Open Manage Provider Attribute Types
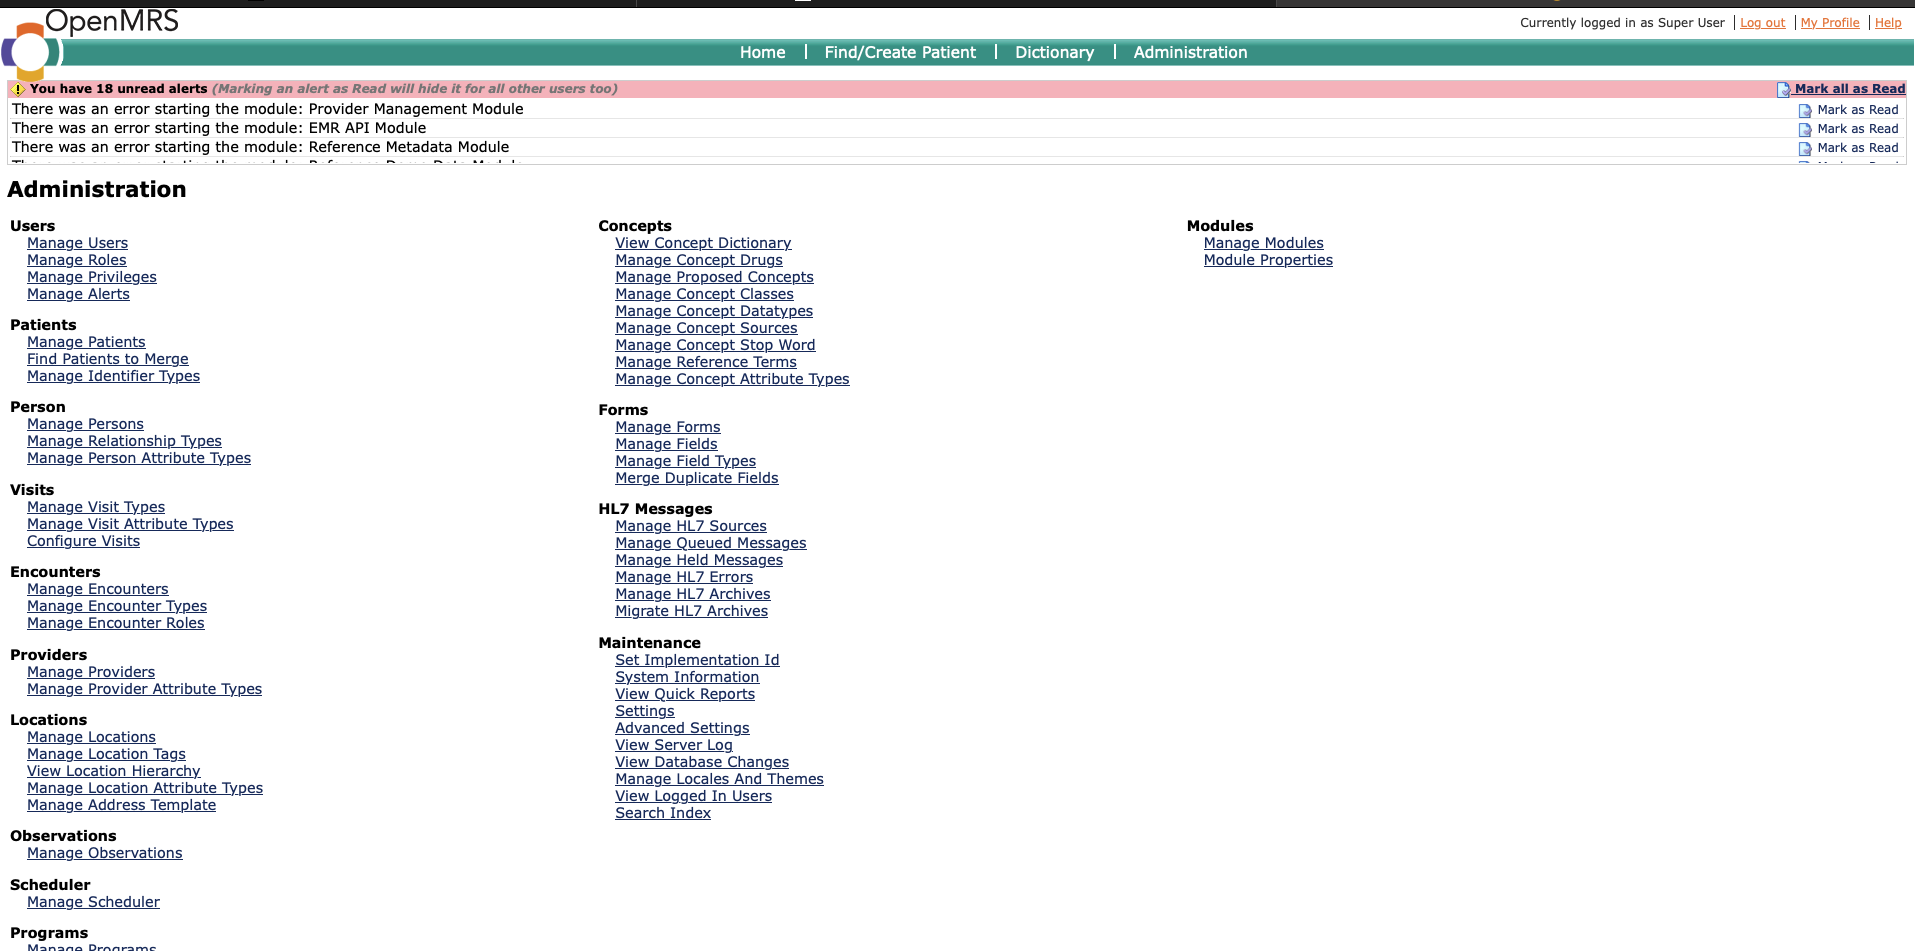Screen dimensions: 1915x951 coord(144,689)
